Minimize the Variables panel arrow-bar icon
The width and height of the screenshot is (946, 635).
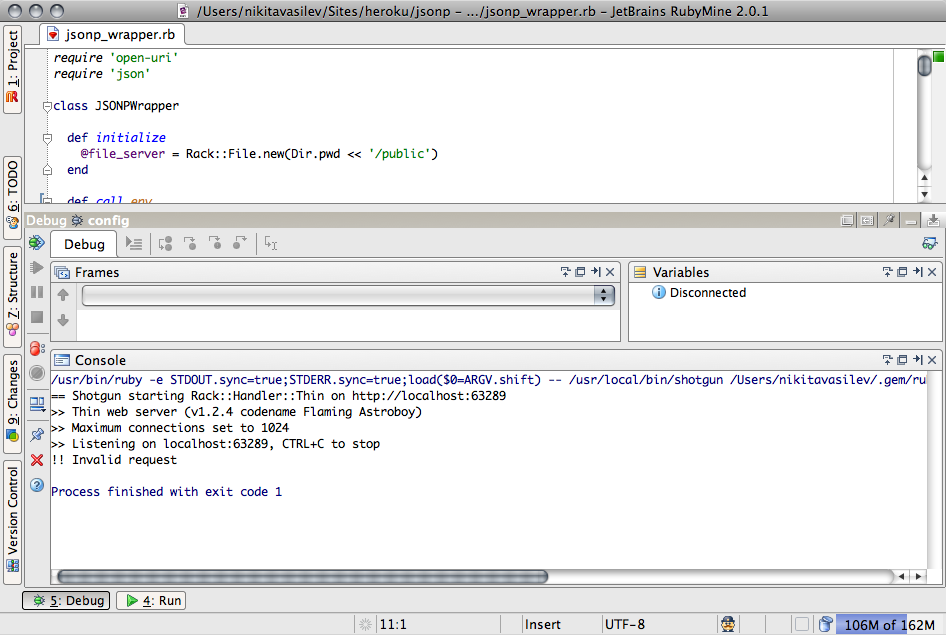pyautogui.click(x=918, y=272)
